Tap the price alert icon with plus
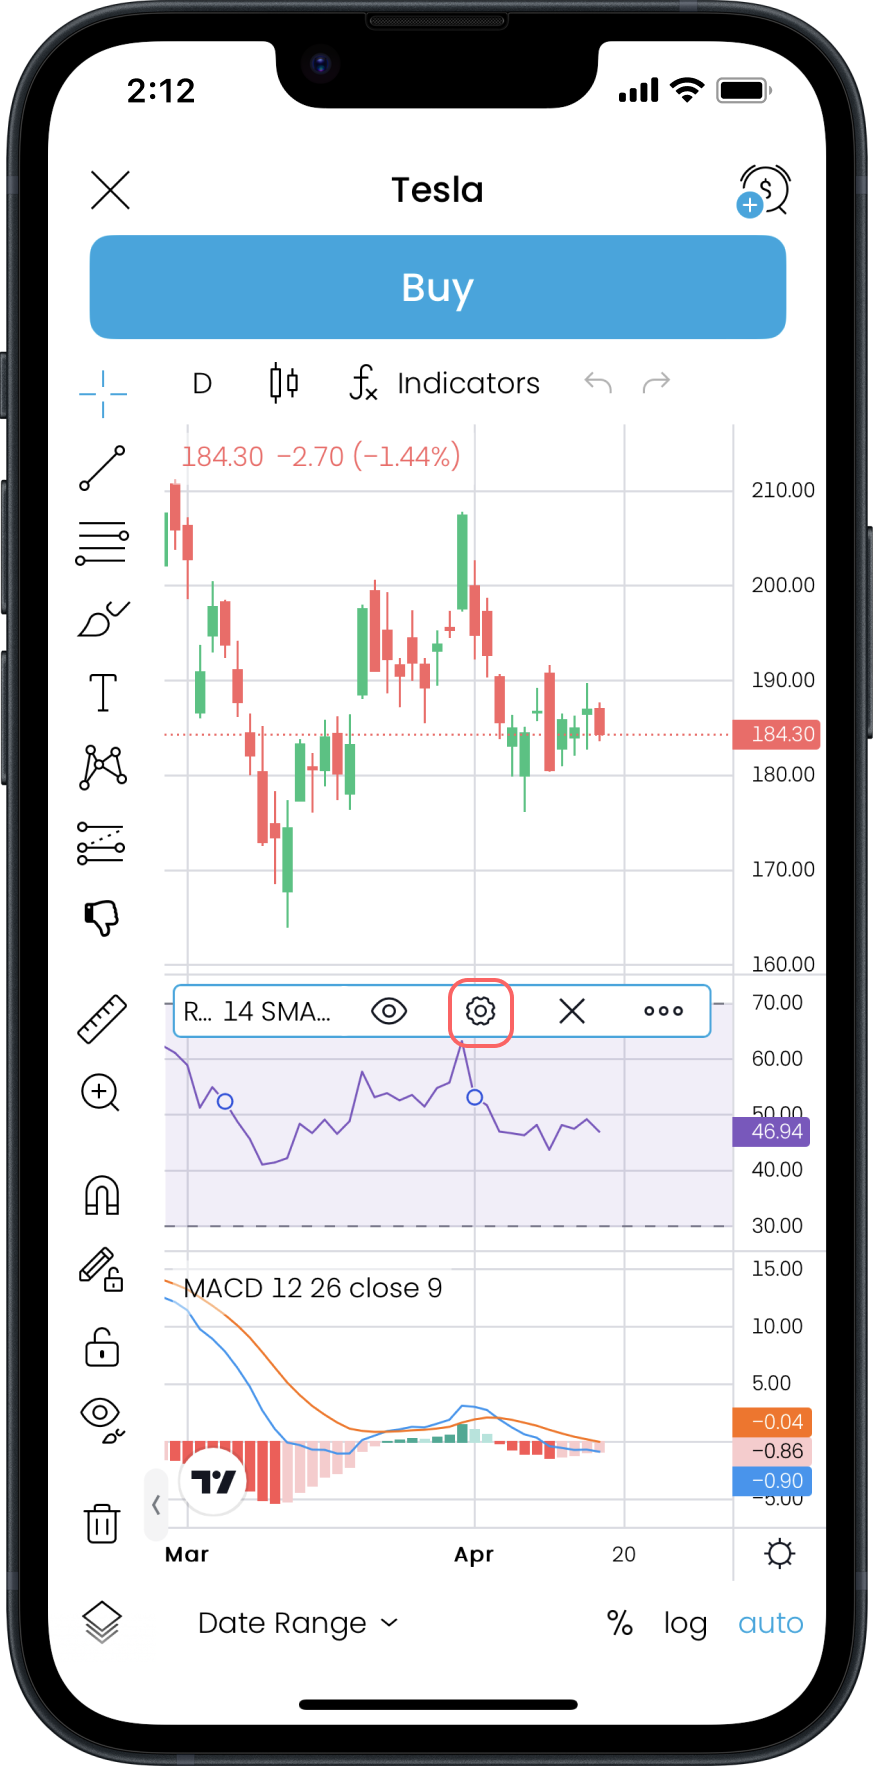874x1766 pixels. pyautogui.click(x=764, y=191)
